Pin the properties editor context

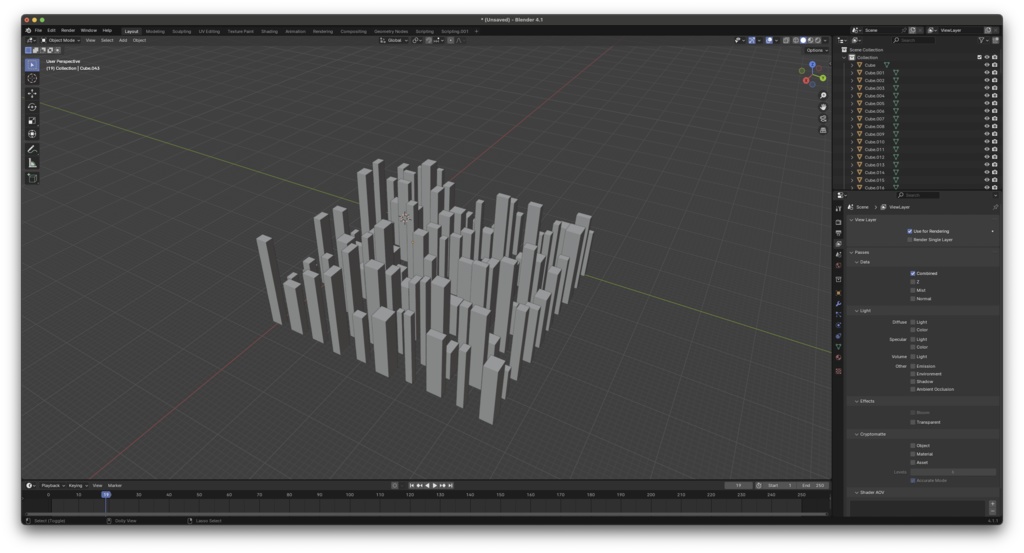[995, 207]
